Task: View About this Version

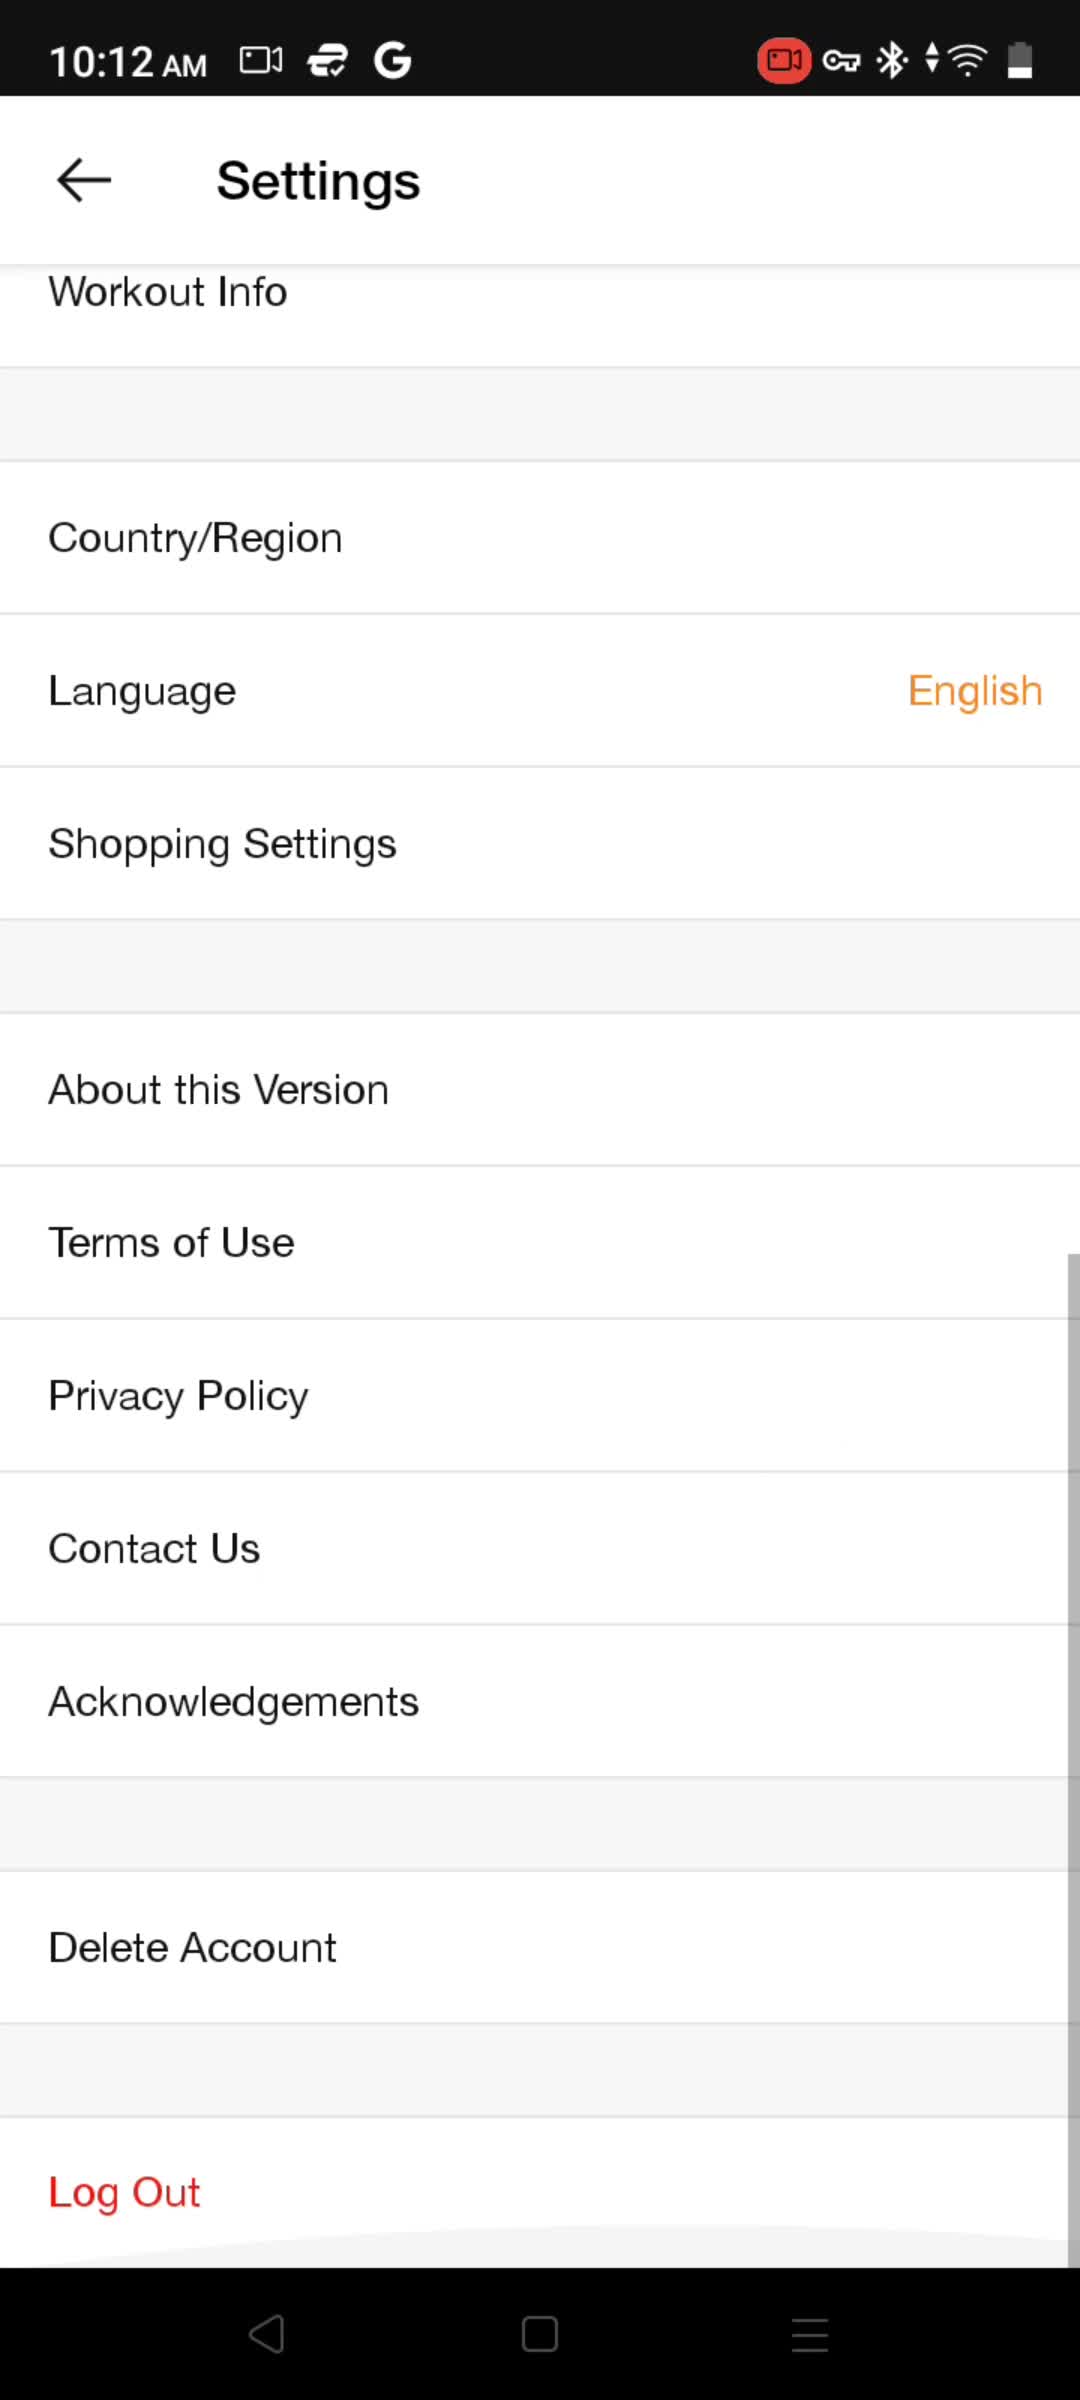Action: 540,1090
